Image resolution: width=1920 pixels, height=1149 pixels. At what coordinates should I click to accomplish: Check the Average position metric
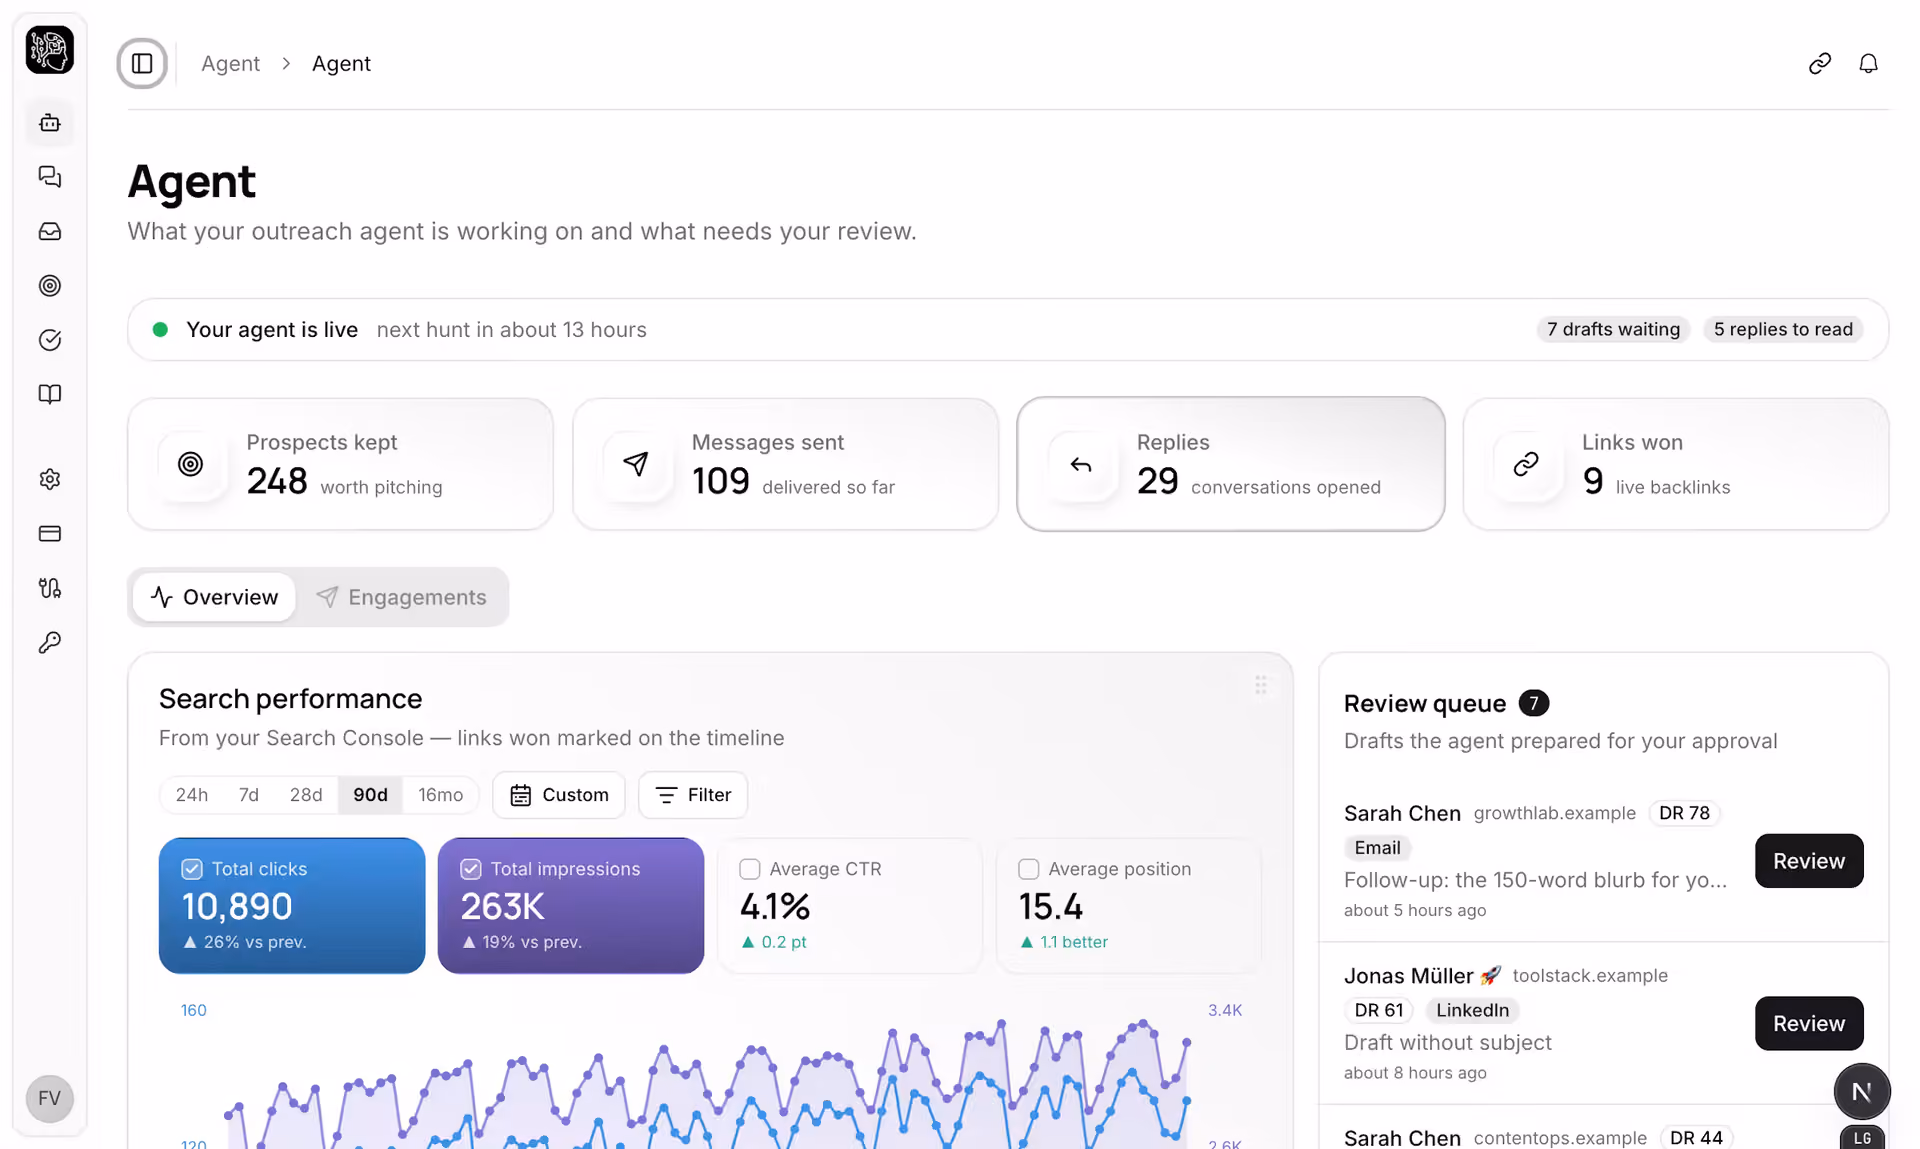pos(1028,869)
